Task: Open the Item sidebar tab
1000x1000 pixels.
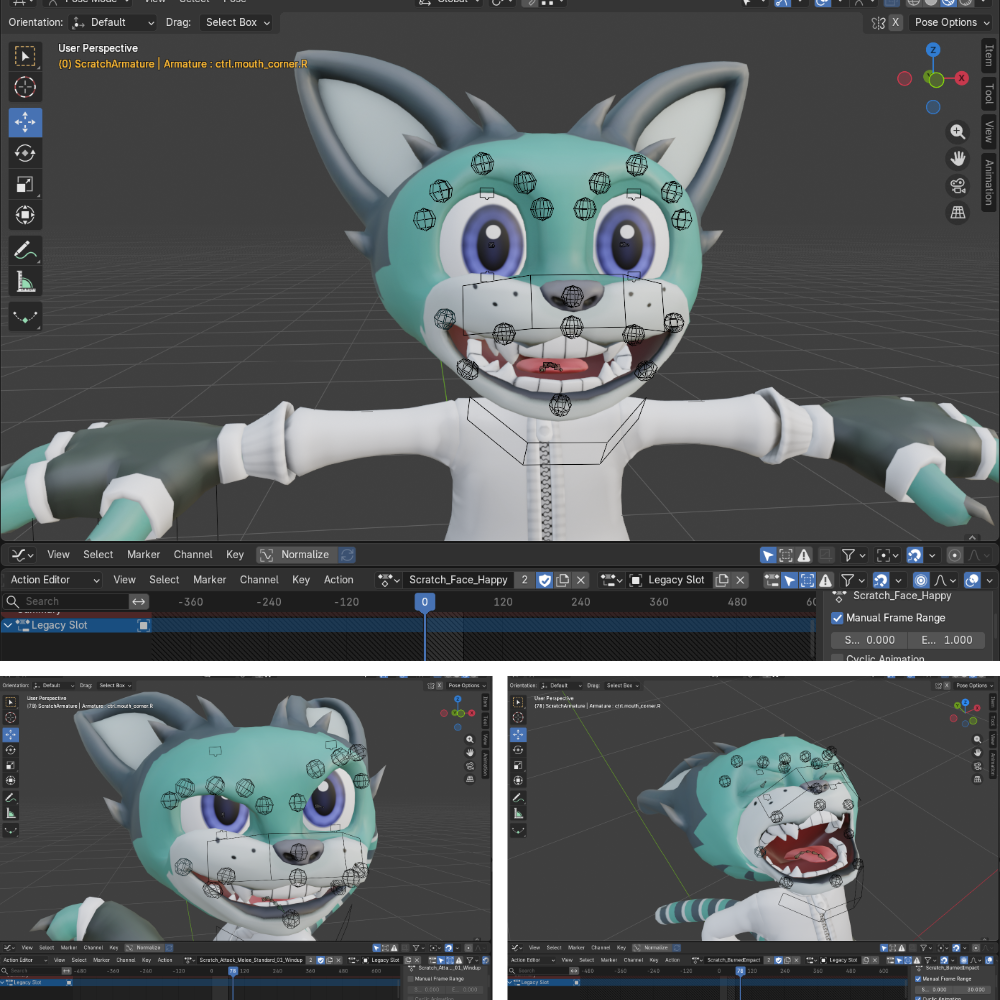Action: 989,55
